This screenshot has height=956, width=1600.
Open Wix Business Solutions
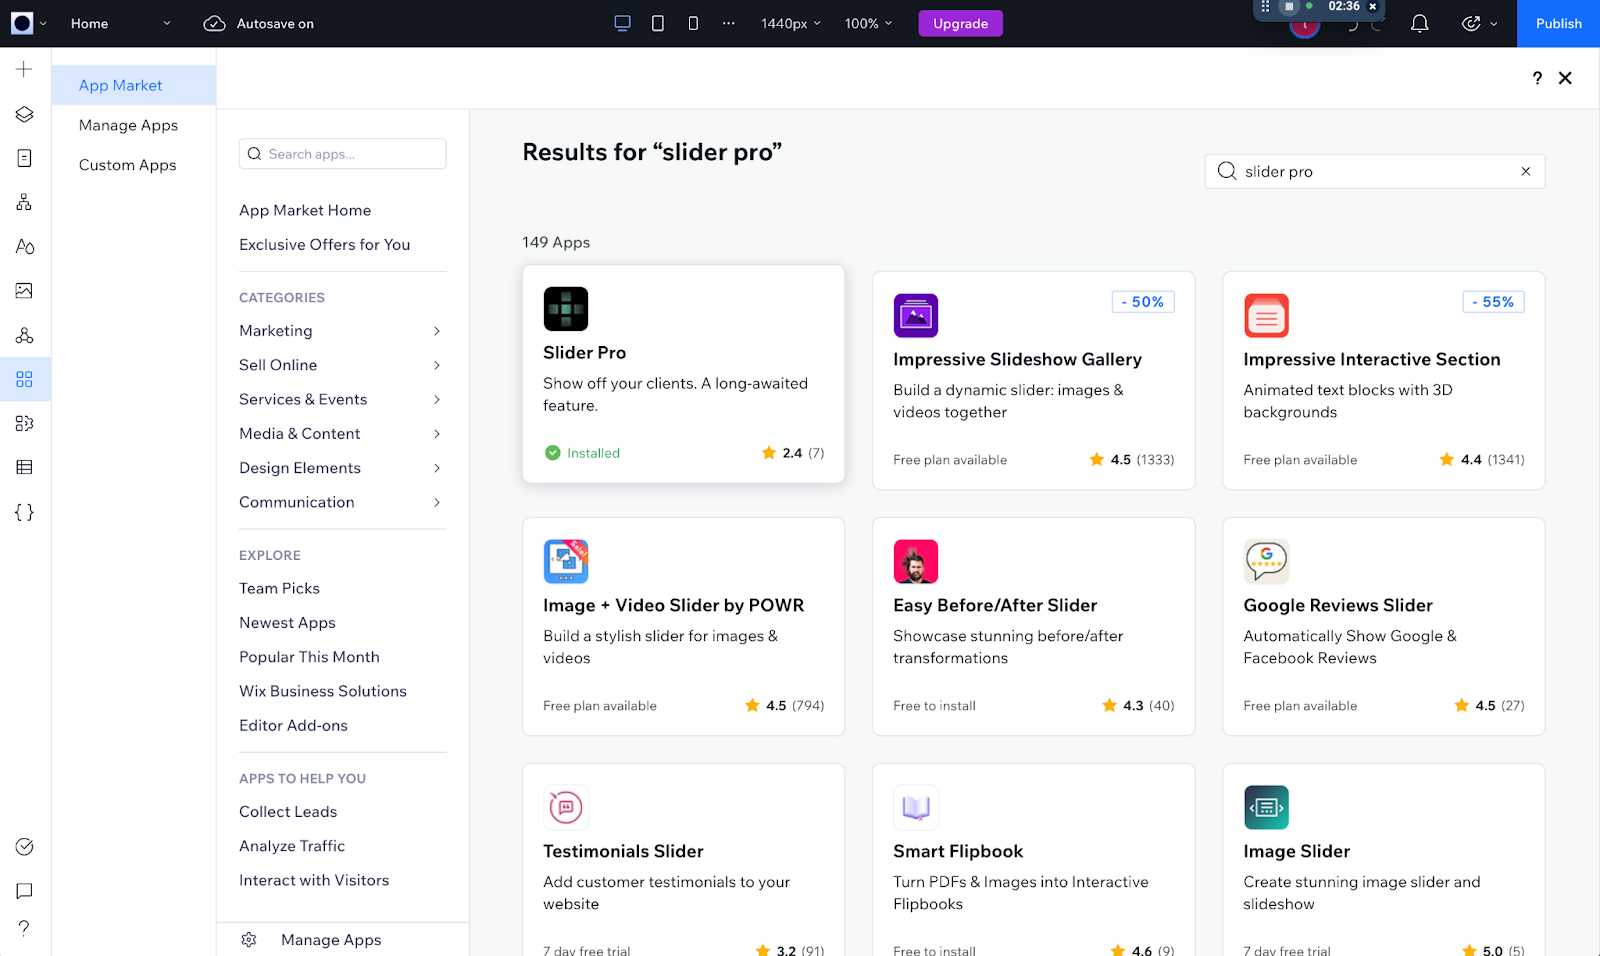[x=323, y=691]
